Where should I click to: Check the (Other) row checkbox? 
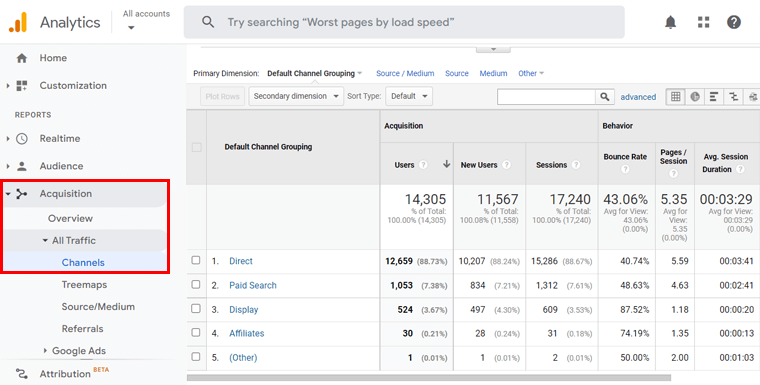pyautogui.click(x=196, y=356)
